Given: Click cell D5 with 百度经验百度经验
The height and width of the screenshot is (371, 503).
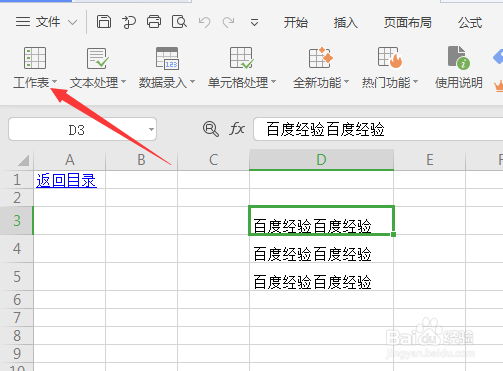Looking at the screenshot, I should pyautogui.click(x=321, y=277).
